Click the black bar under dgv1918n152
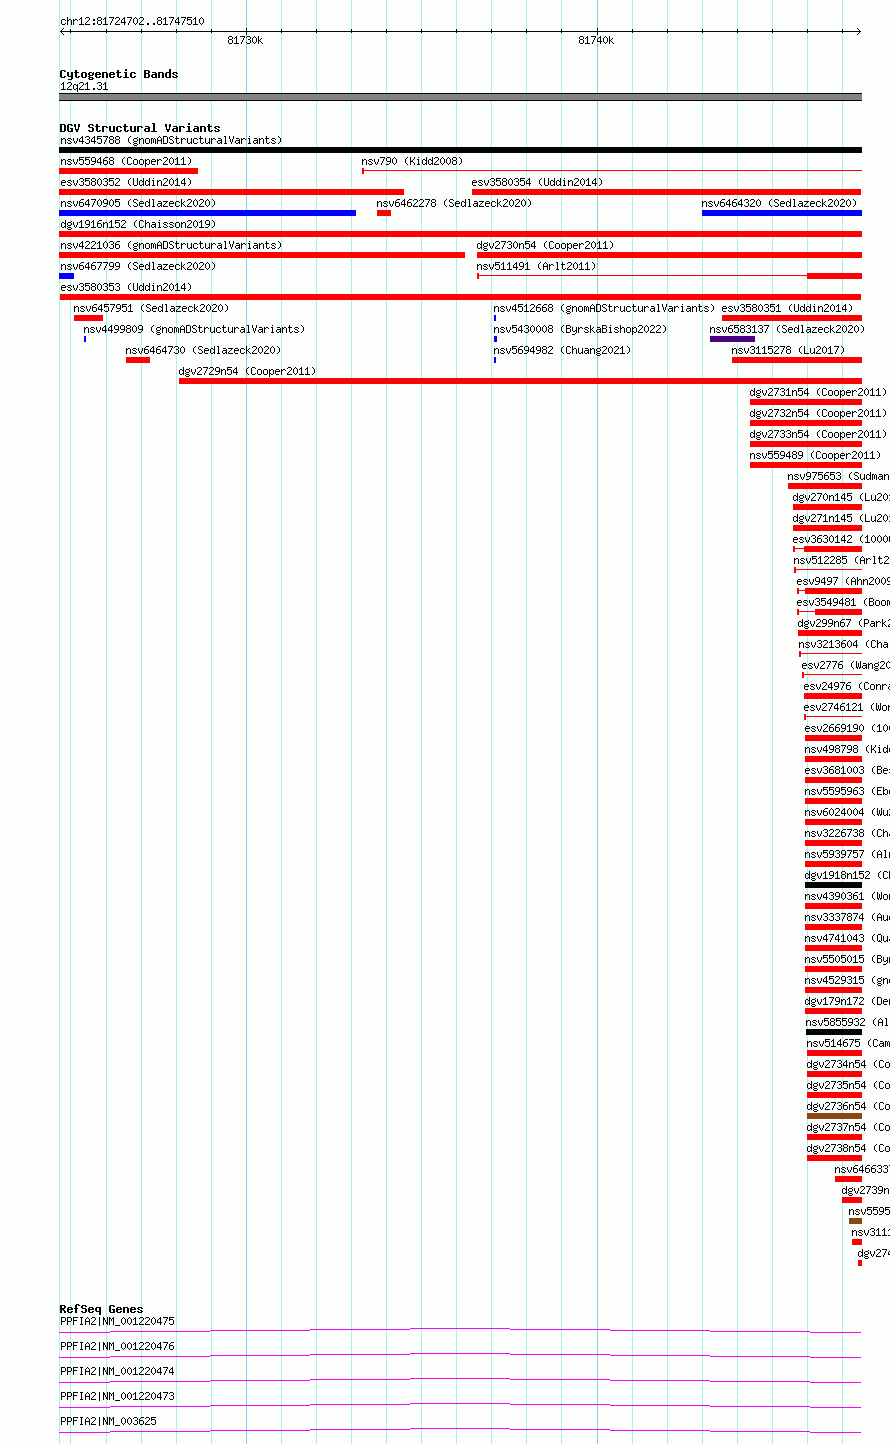 tap(833, 885)
